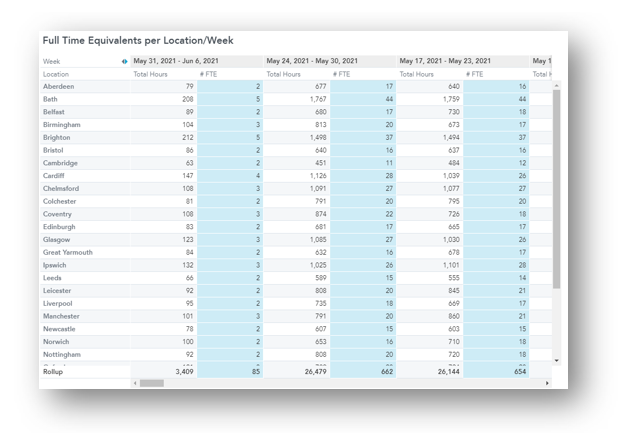This screenshot has width=642, height=434.
Task: Select the May 24 - May 30, 2021 week header
Action: click(x=311, y=62)
